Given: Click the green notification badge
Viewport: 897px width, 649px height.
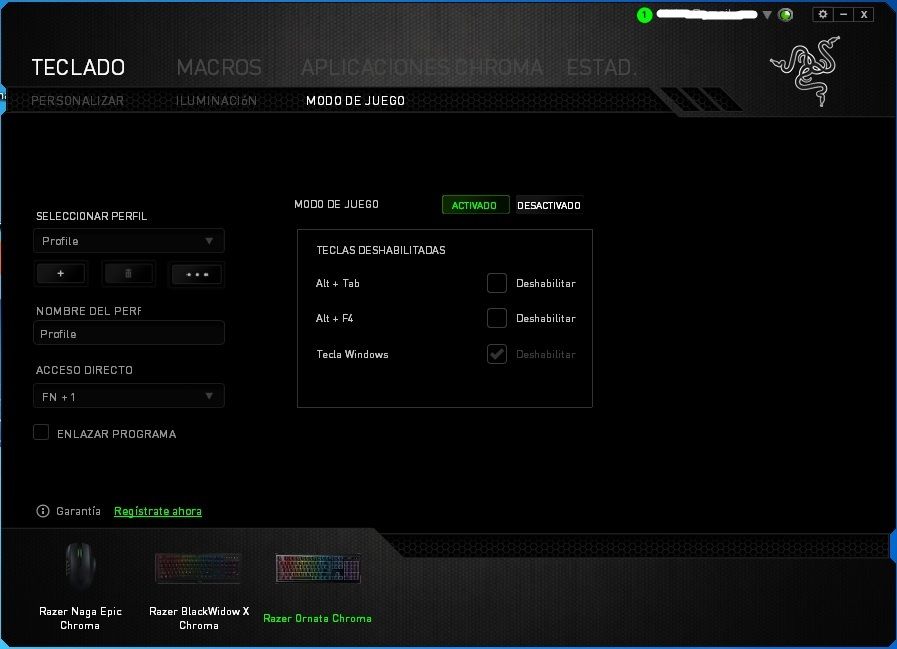Looking at the screenshot, I should click(x=645, y=15).
